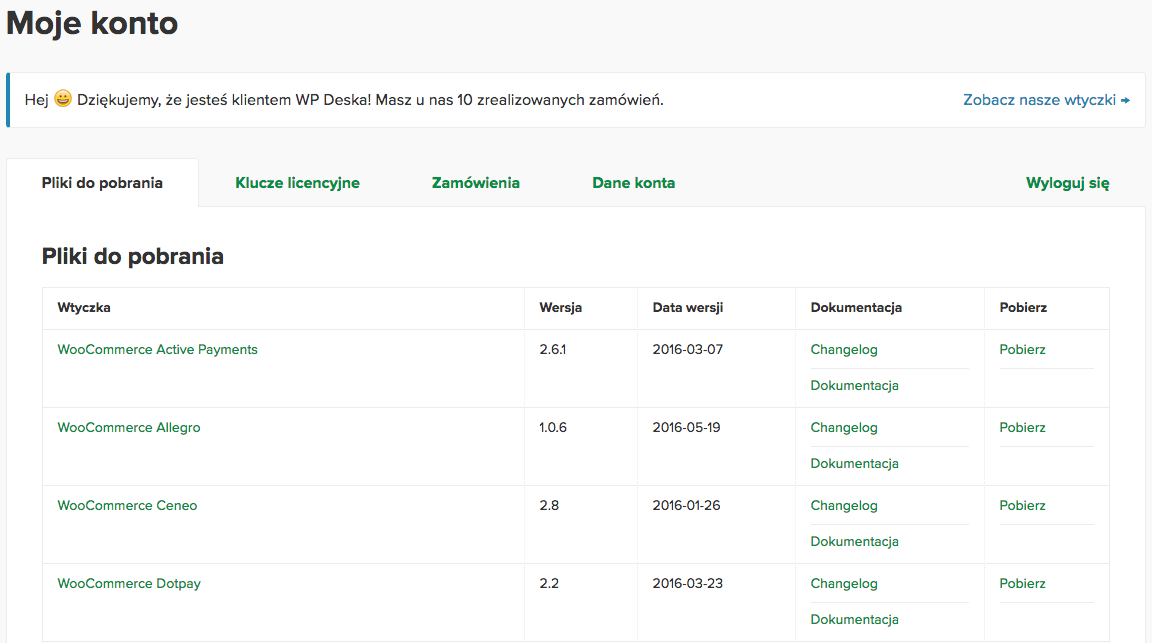Viewport: 1152px width, 643px height.
Task: Click the 10 zrealizowanych zamówień thank-you message
Action: point(344,100)
